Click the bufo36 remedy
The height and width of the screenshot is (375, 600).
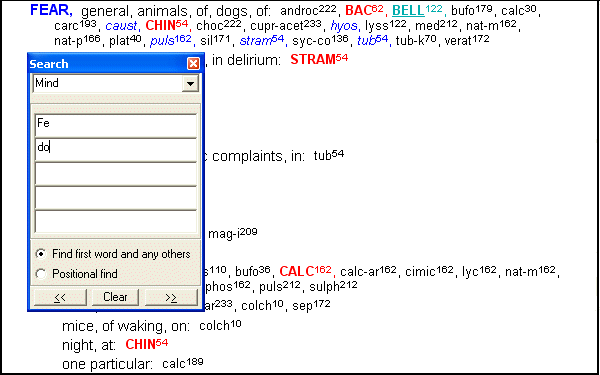[x=253, y=271]
